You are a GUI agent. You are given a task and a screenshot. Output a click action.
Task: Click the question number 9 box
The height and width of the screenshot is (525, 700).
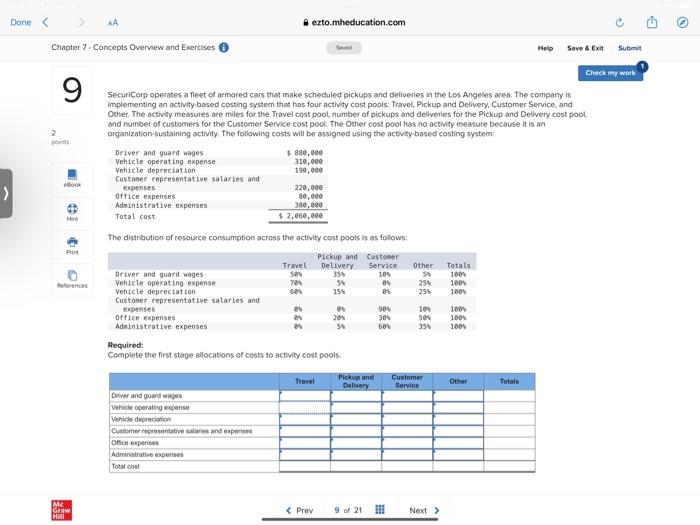72,90
